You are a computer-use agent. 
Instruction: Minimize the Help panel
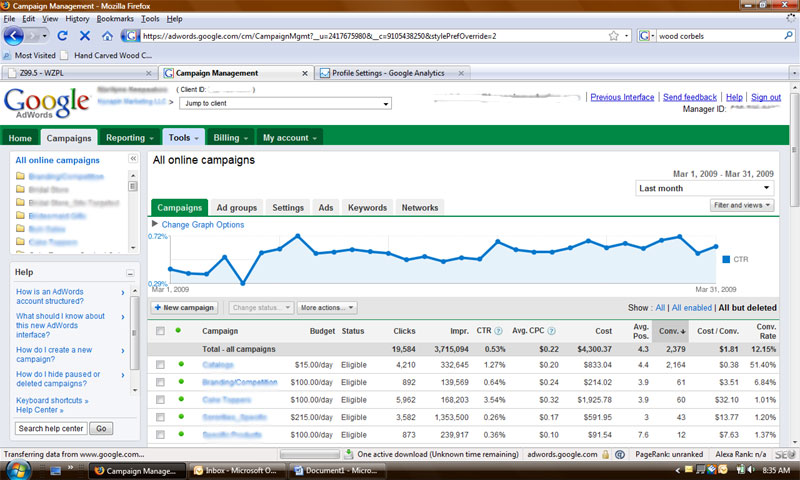point(130,273)
